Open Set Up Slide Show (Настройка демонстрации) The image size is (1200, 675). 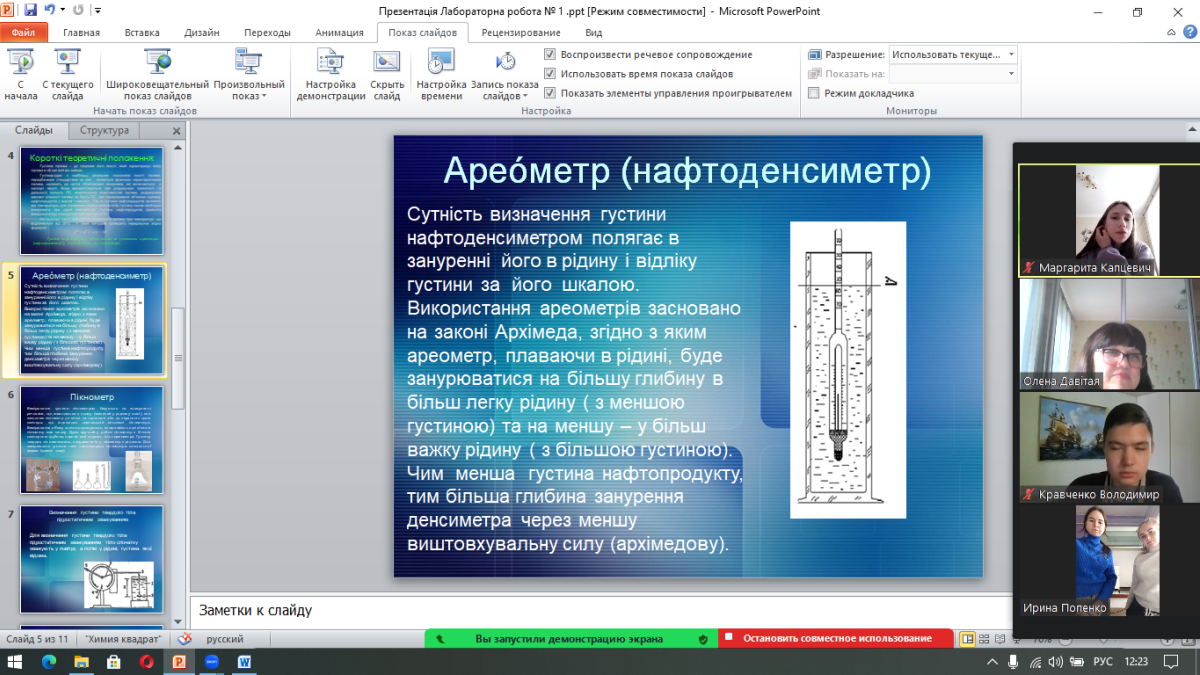[331, 73]
